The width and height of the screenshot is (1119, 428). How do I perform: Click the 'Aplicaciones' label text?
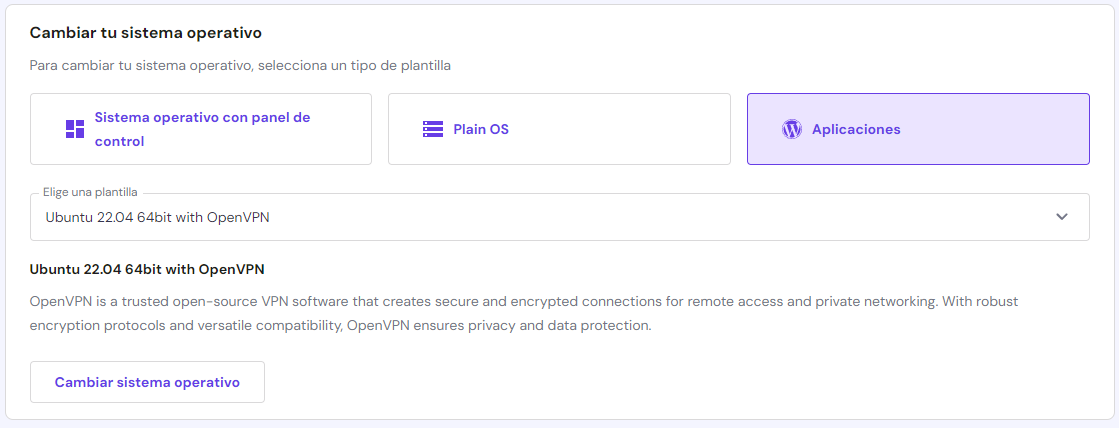[x=856, y=129]
